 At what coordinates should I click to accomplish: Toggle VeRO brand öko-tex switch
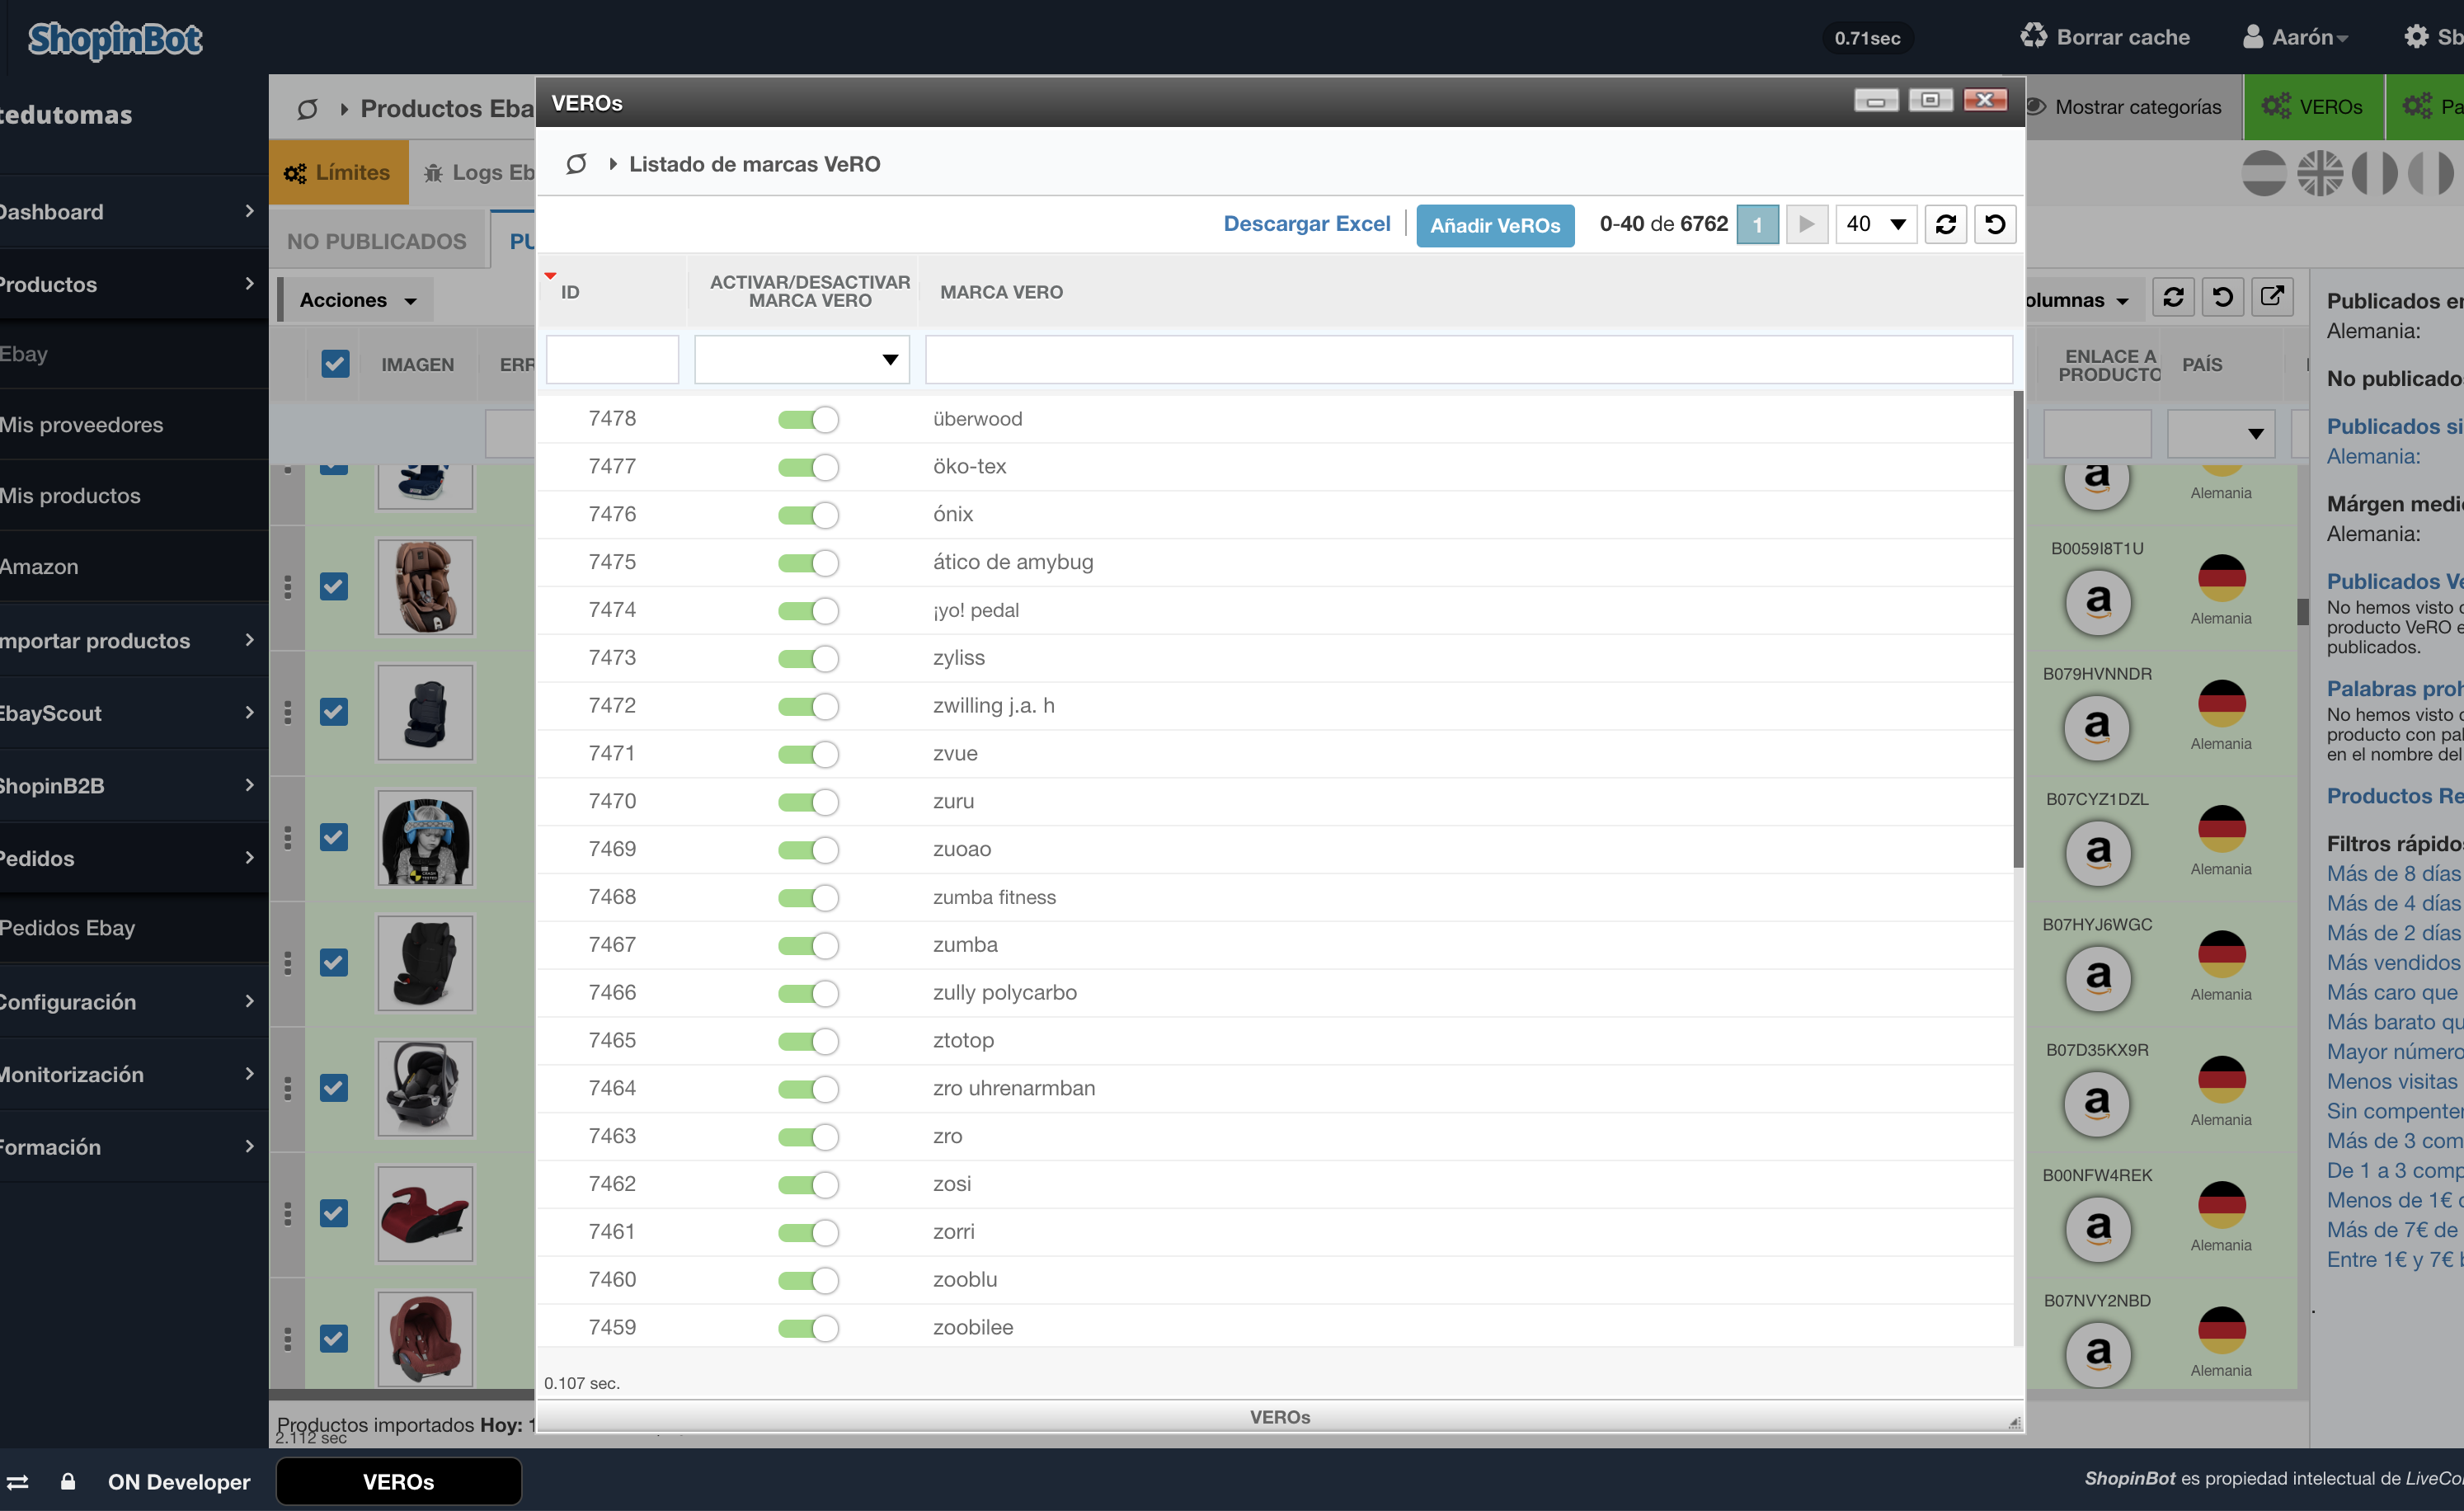click(808, 467)
